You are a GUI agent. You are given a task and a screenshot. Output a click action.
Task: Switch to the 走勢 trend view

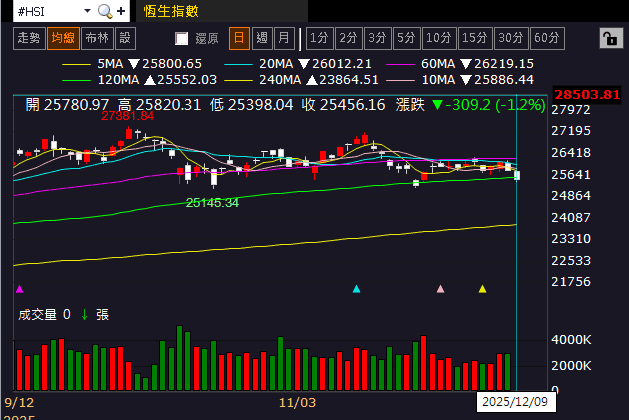(29, 39)
